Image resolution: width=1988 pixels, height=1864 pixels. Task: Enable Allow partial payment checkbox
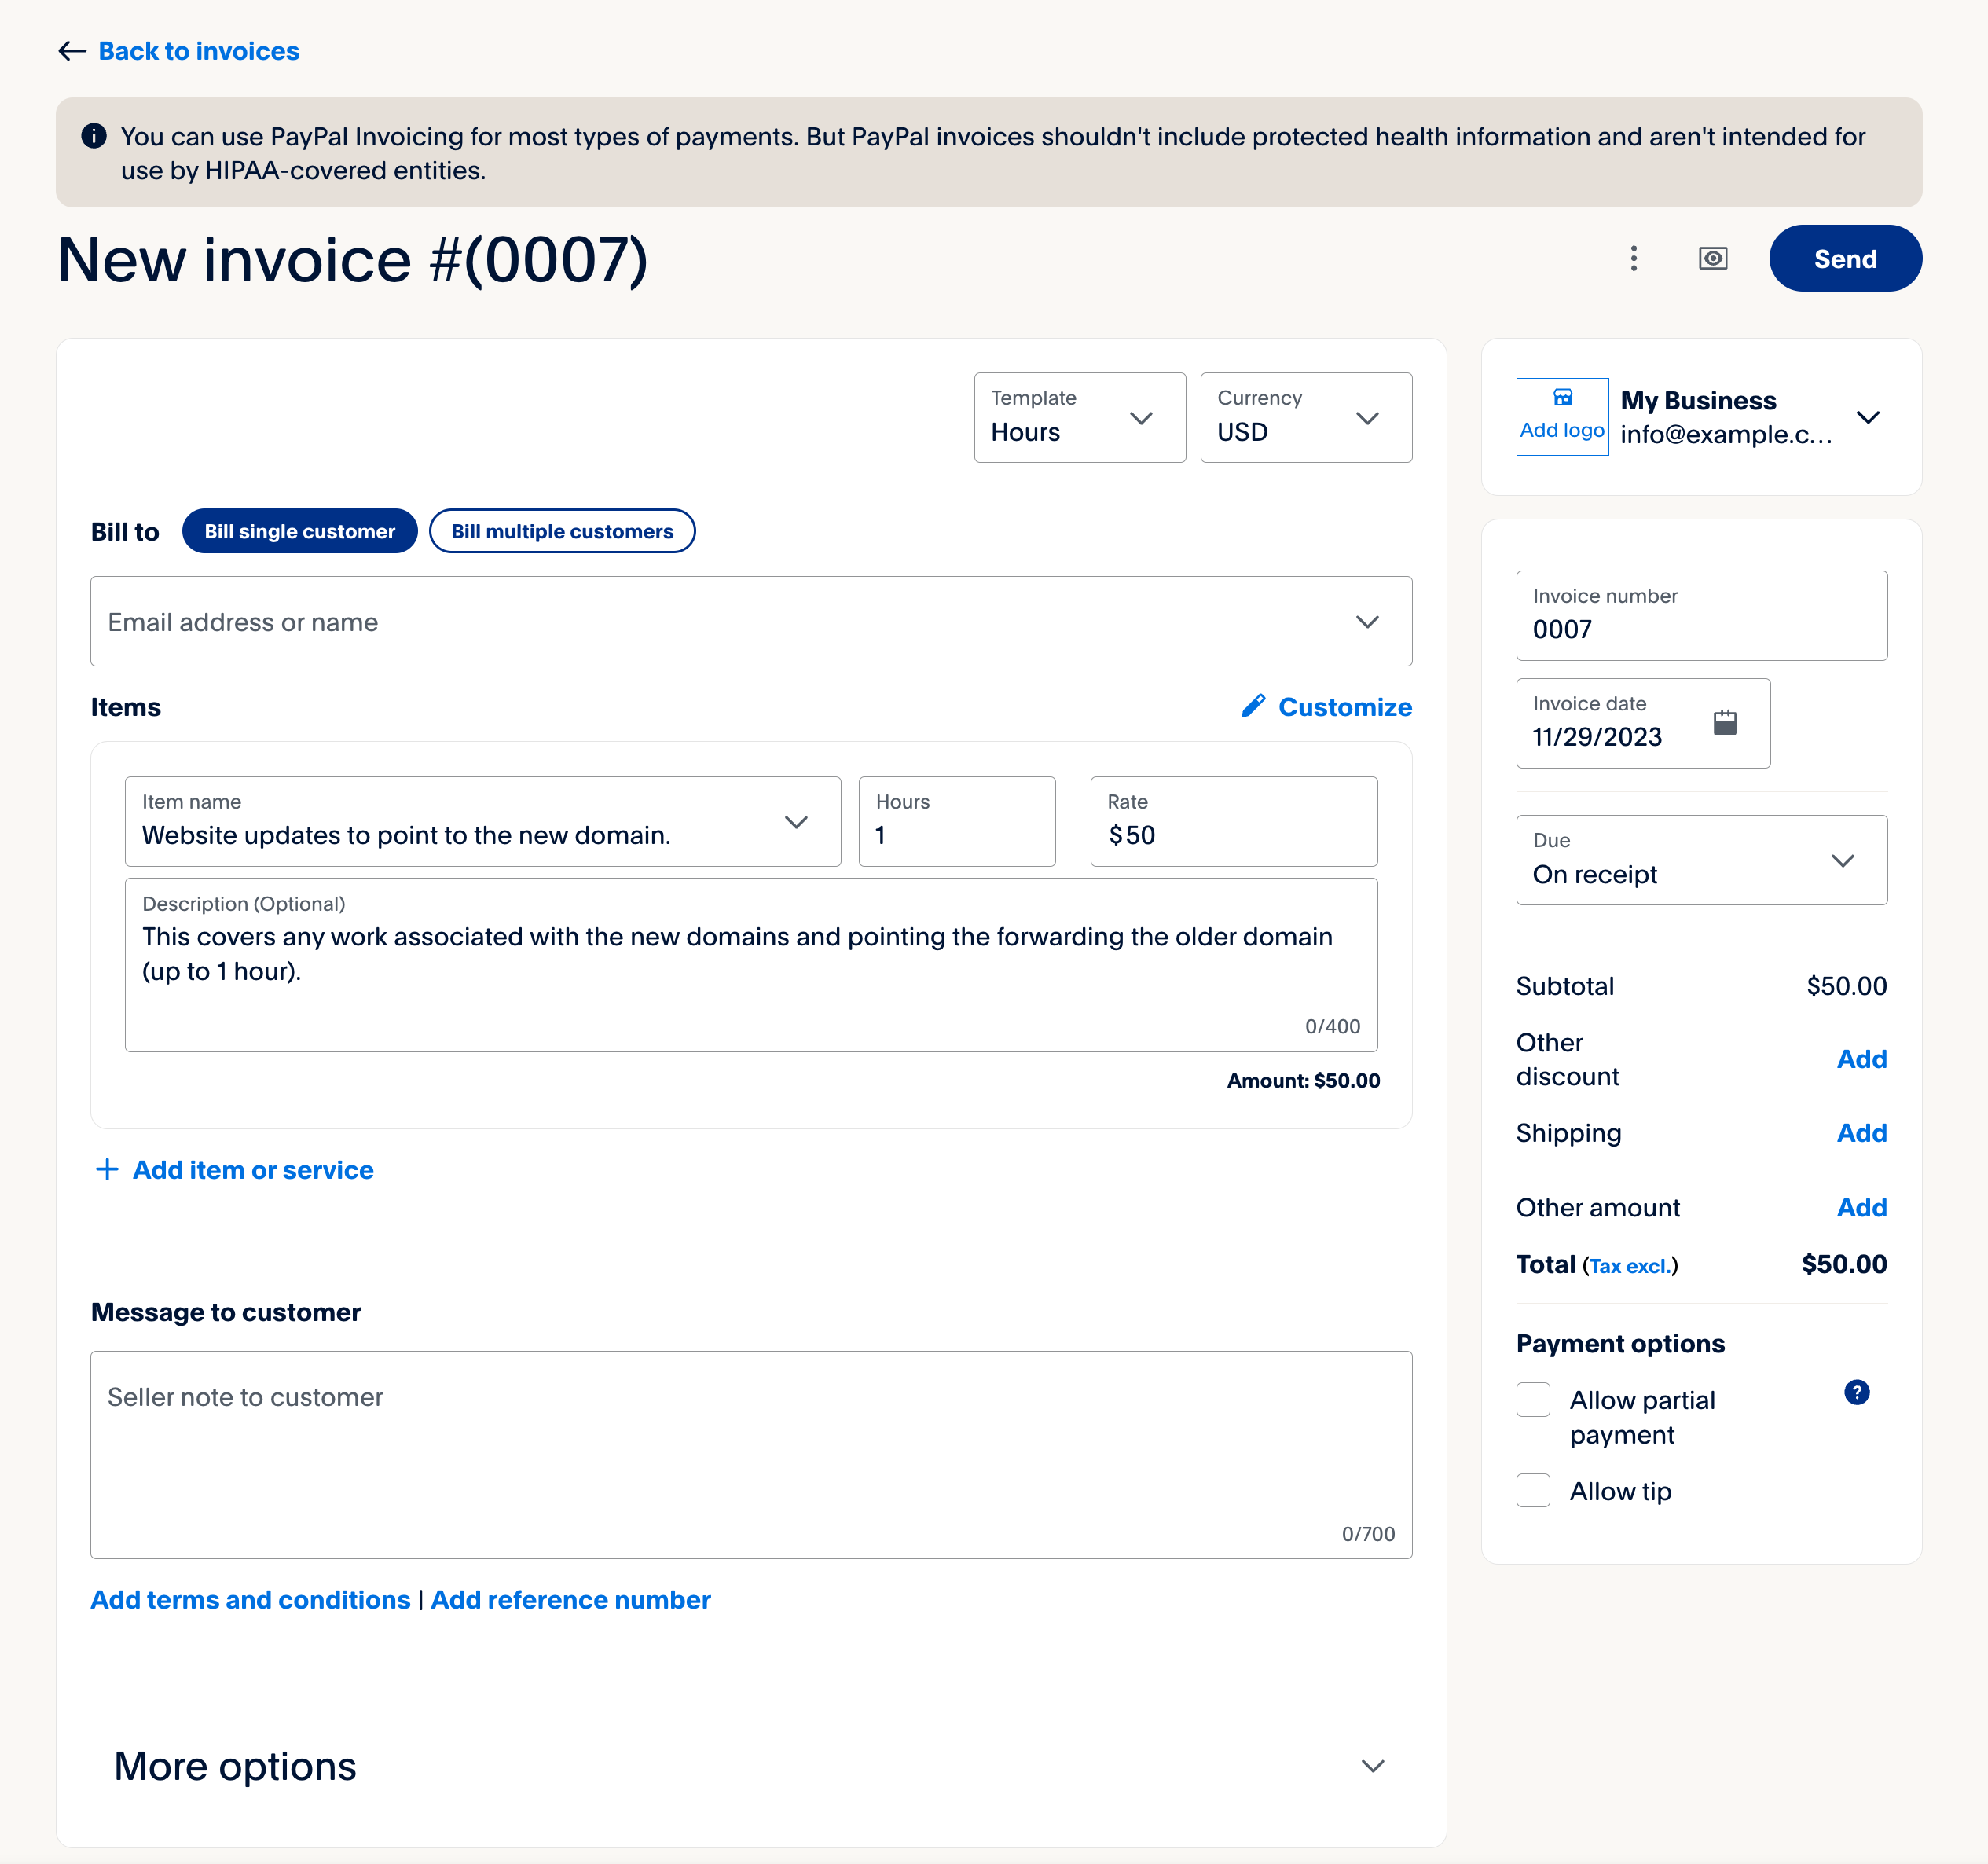(1533, 1399)
